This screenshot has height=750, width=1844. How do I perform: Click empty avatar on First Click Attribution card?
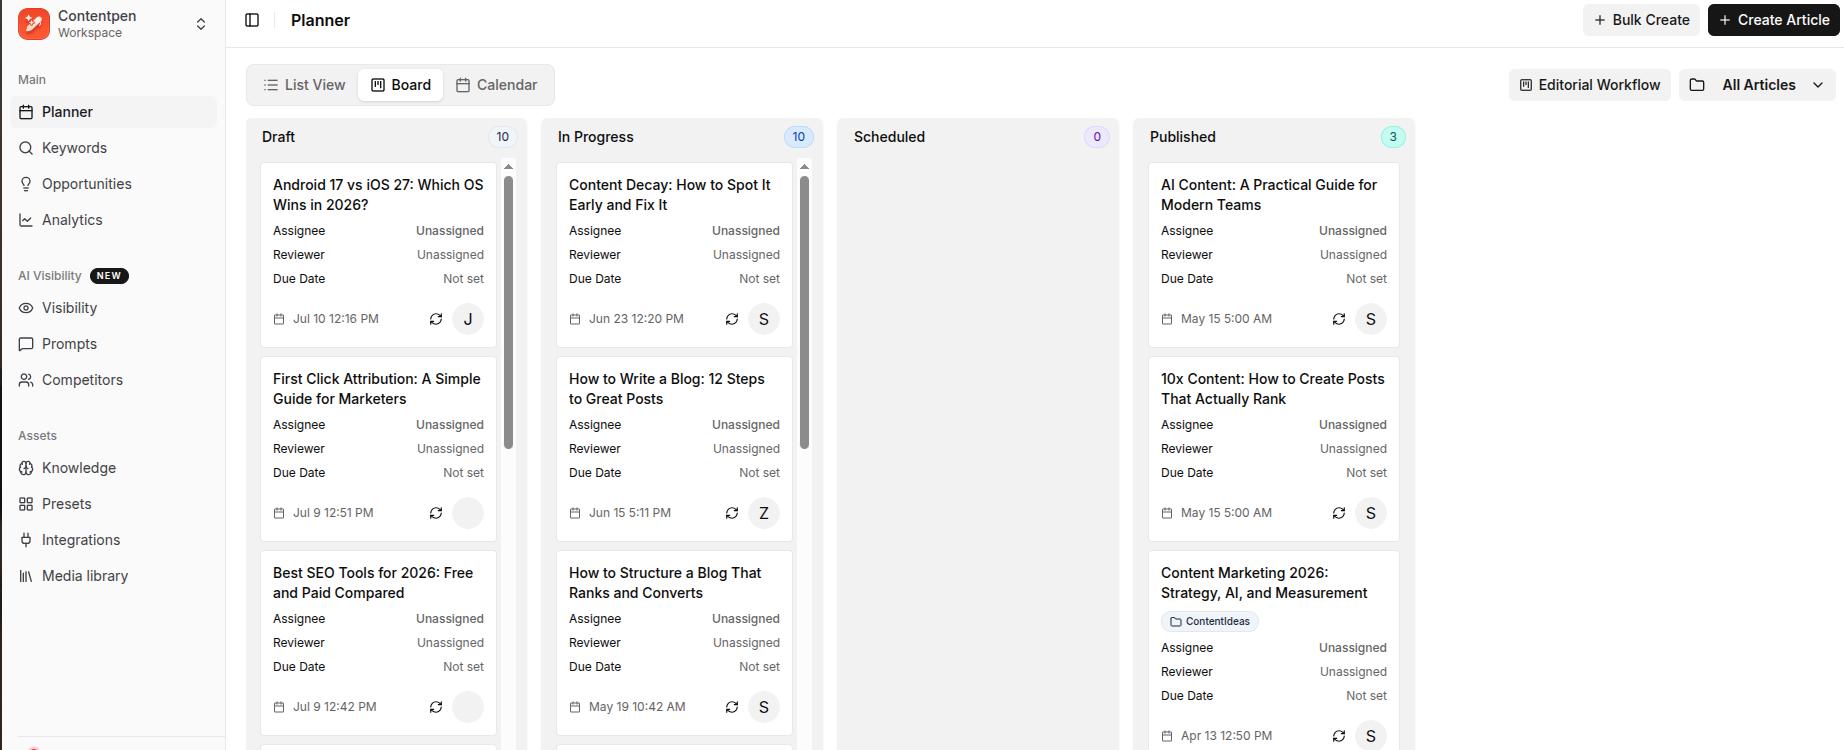[x=468, y=513]
